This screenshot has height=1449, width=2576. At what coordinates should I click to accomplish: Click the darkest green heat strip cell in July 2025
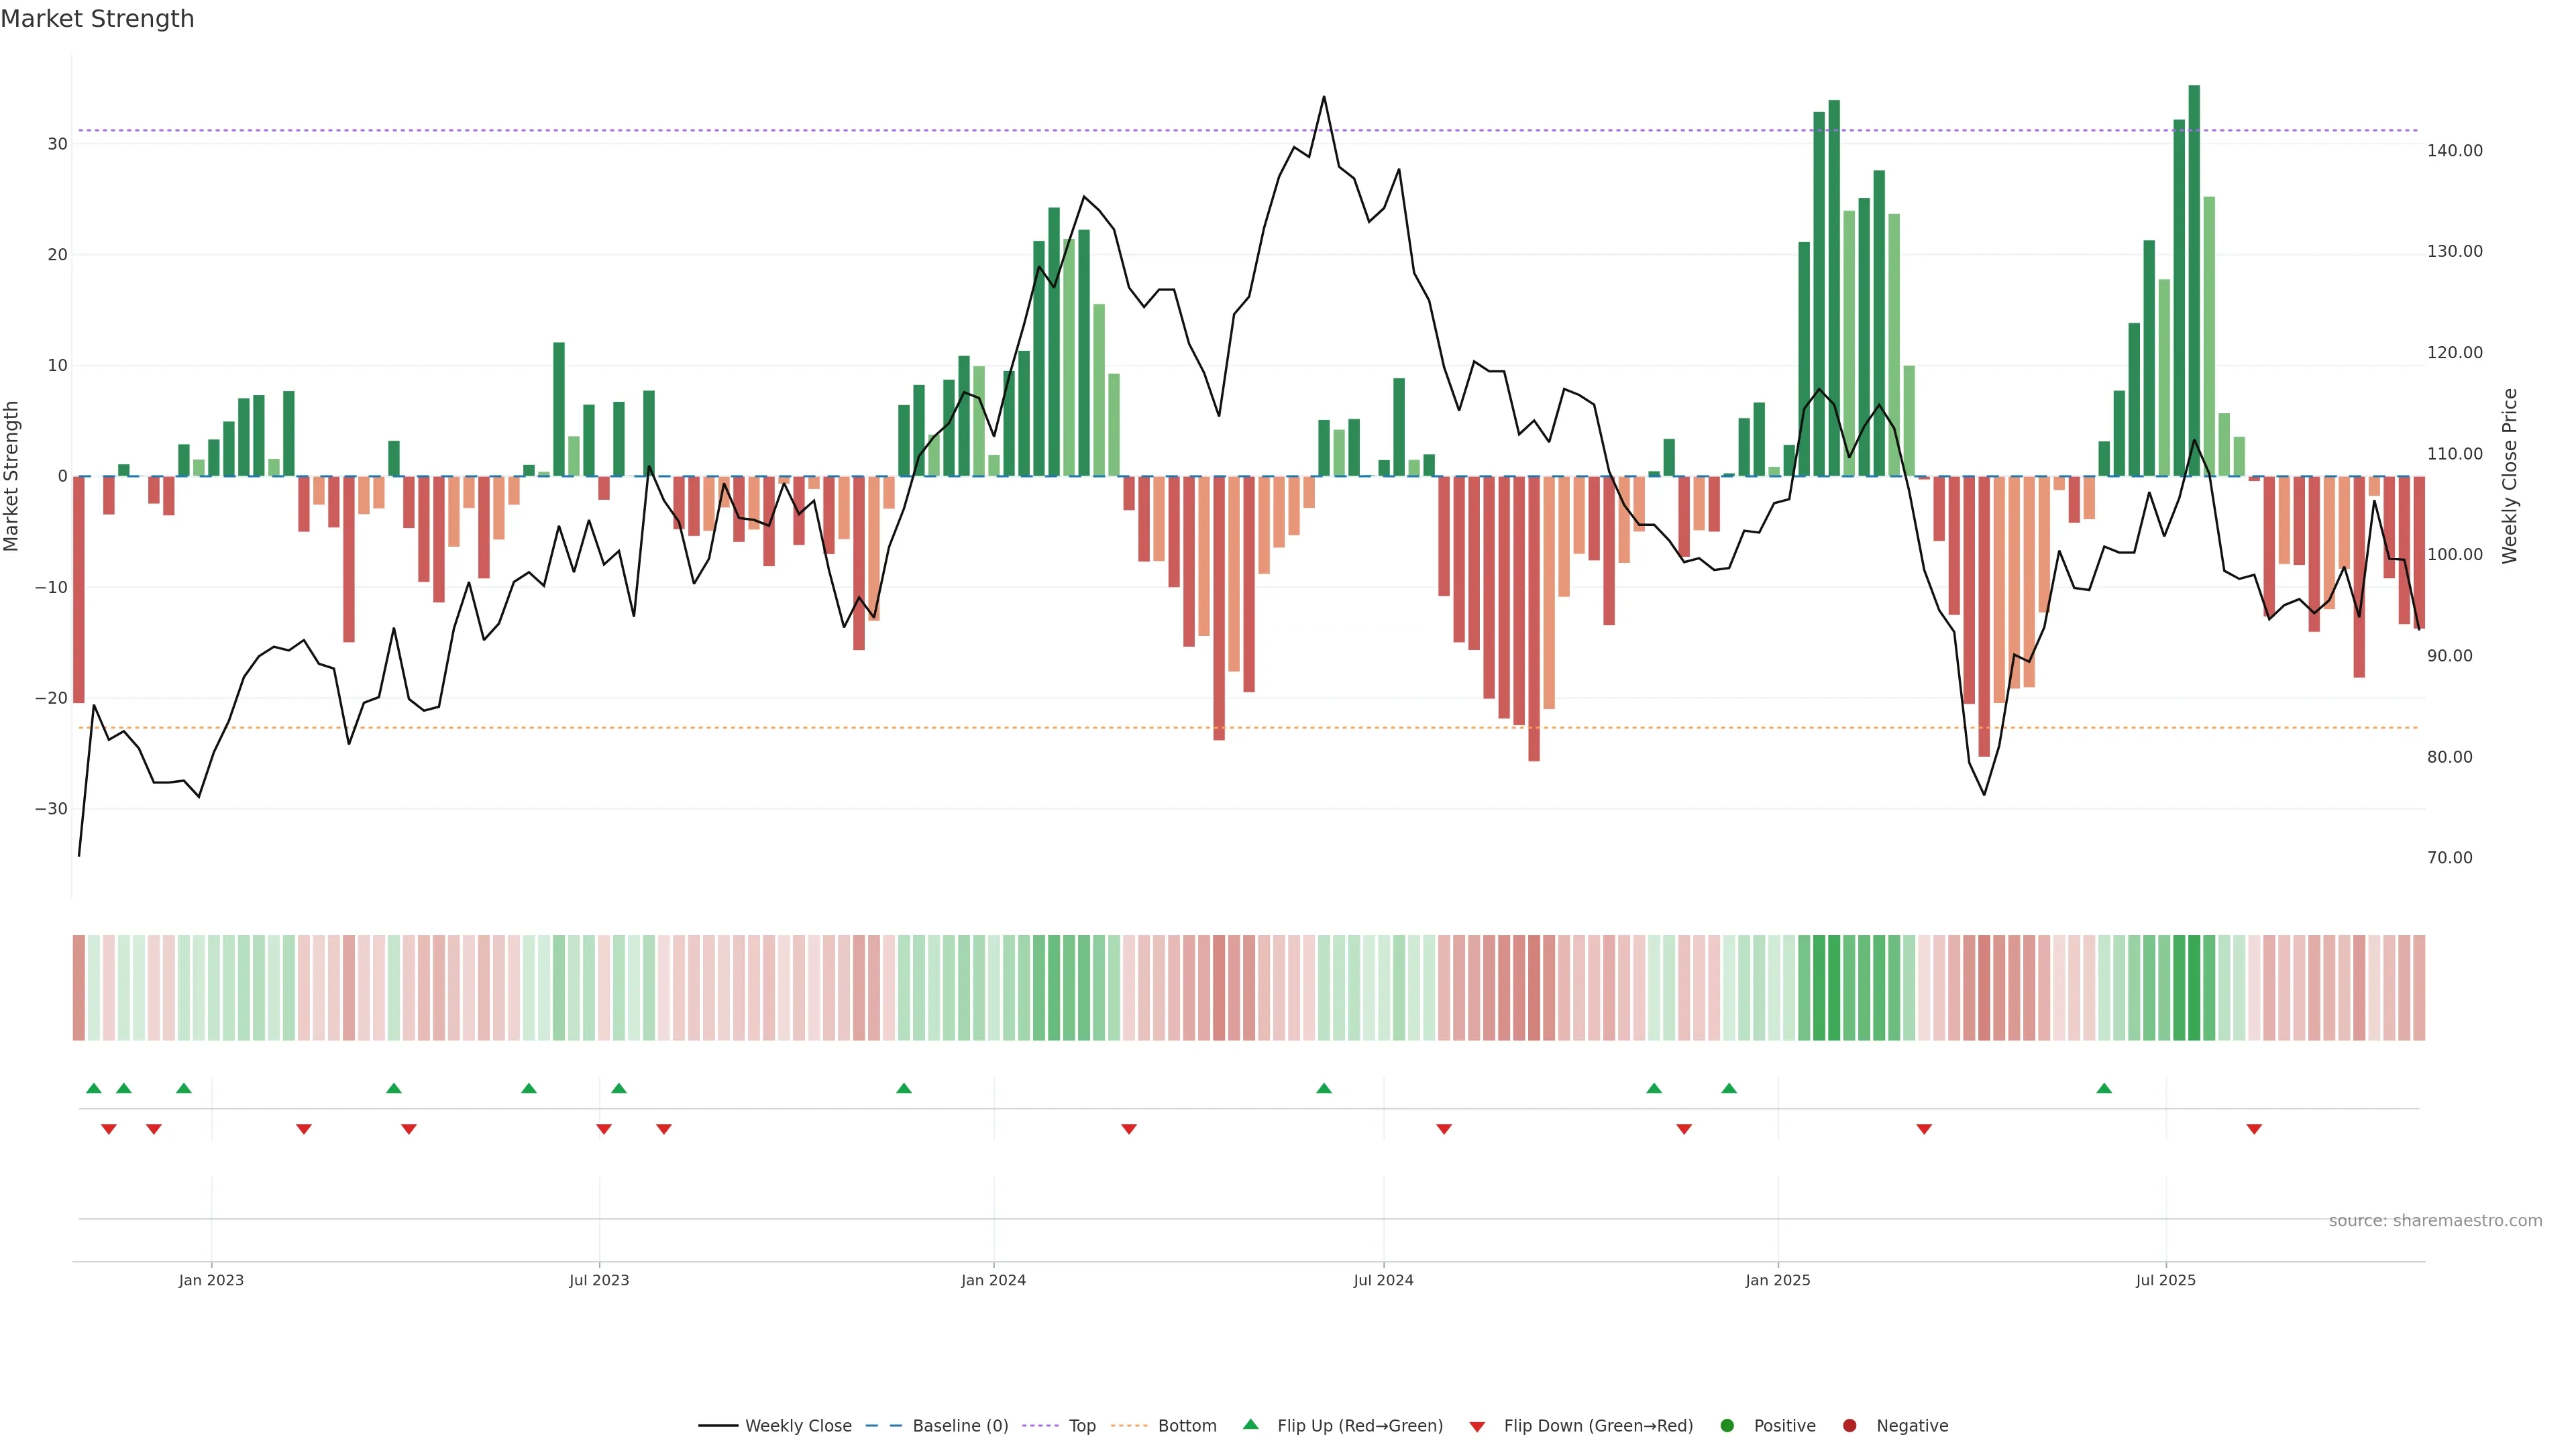coord(2194,987)
